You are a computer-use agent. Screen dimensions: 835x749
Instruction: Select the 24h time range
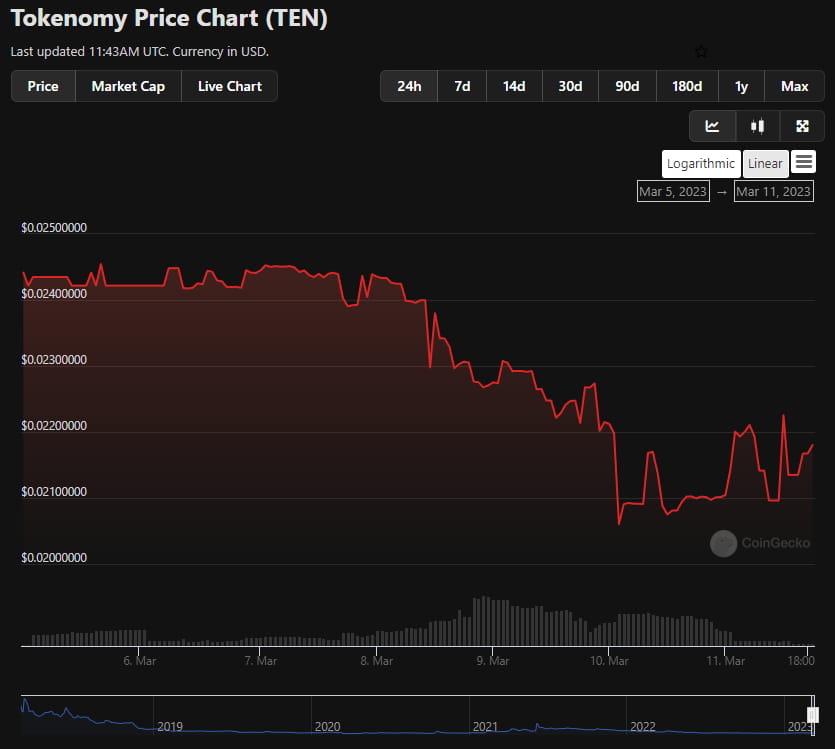click(409, 86)
